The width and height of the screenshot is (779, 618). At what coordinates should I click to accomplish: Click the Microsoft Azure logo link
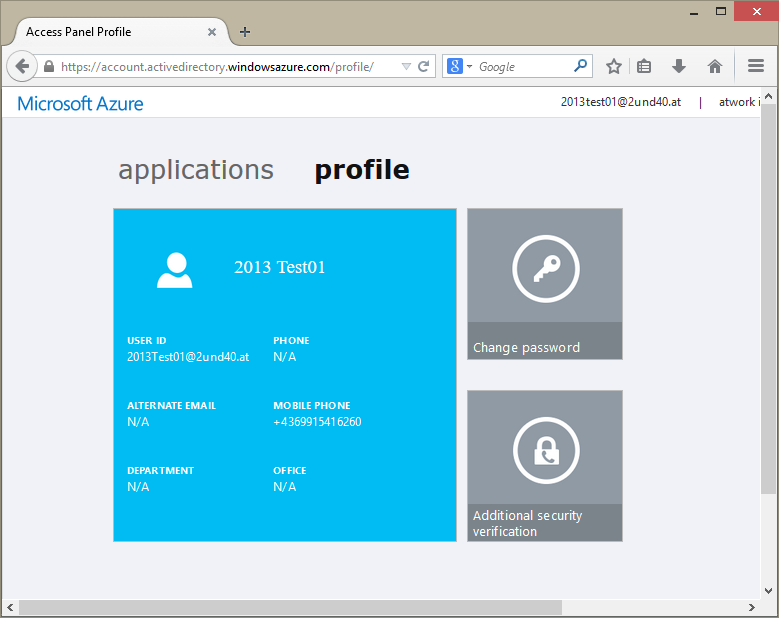click(x=80, y=103)
